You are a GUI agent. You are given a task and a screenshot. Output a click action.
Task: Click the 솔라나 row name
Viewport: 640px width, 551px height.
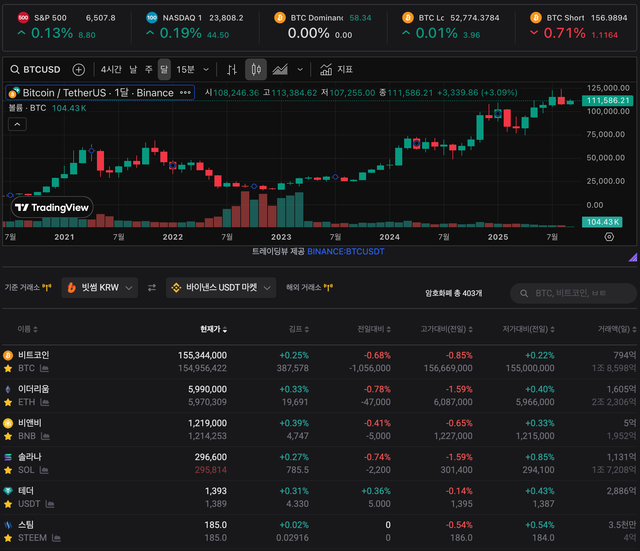(30, 457)
